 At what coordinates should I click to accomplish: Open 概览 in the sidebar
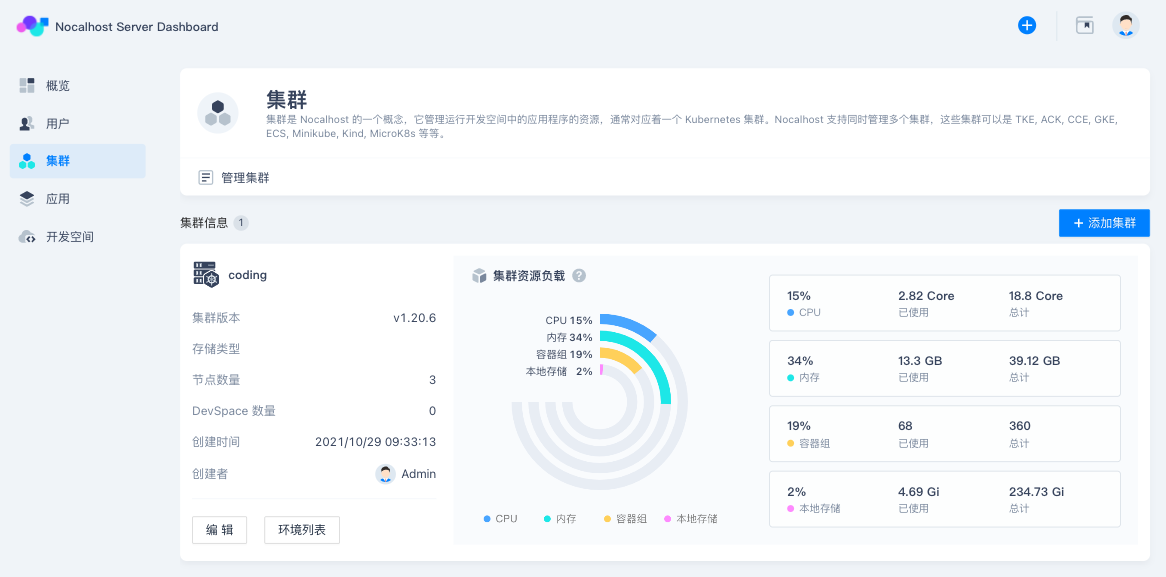pos(77,86)
